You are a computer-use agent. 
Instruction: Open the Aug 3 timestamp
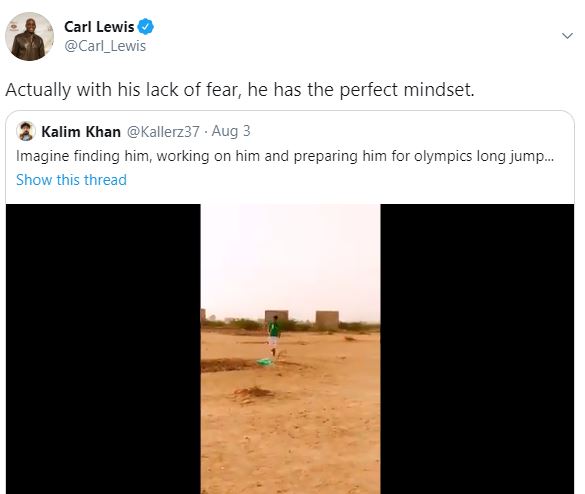point(231,131)
